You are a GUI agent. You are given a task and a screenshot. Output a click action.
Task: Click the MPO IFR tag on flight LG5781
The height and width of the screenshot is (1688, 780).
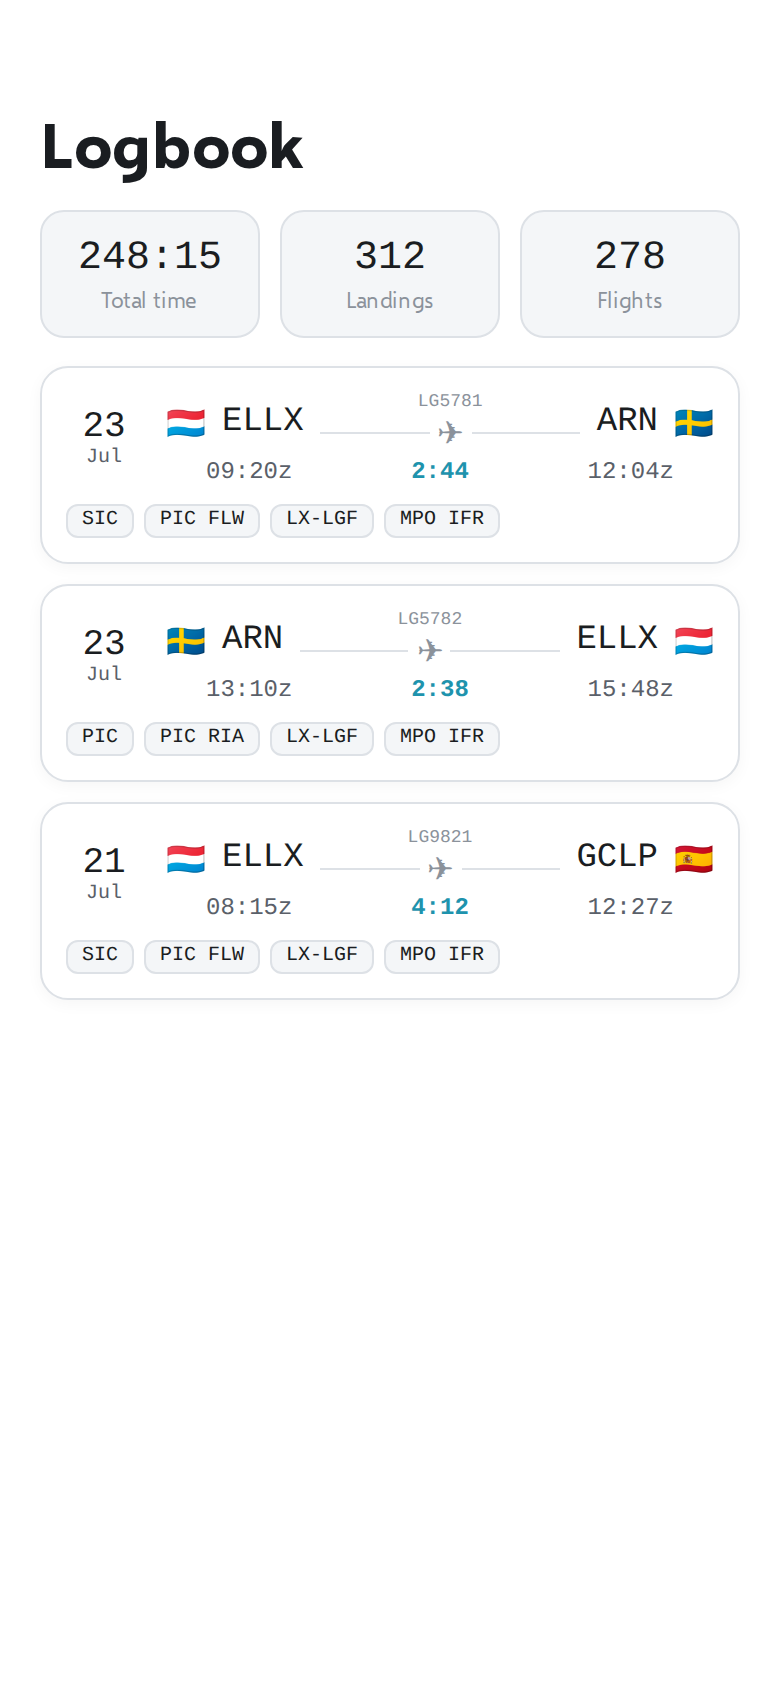(x=442, y=520)
